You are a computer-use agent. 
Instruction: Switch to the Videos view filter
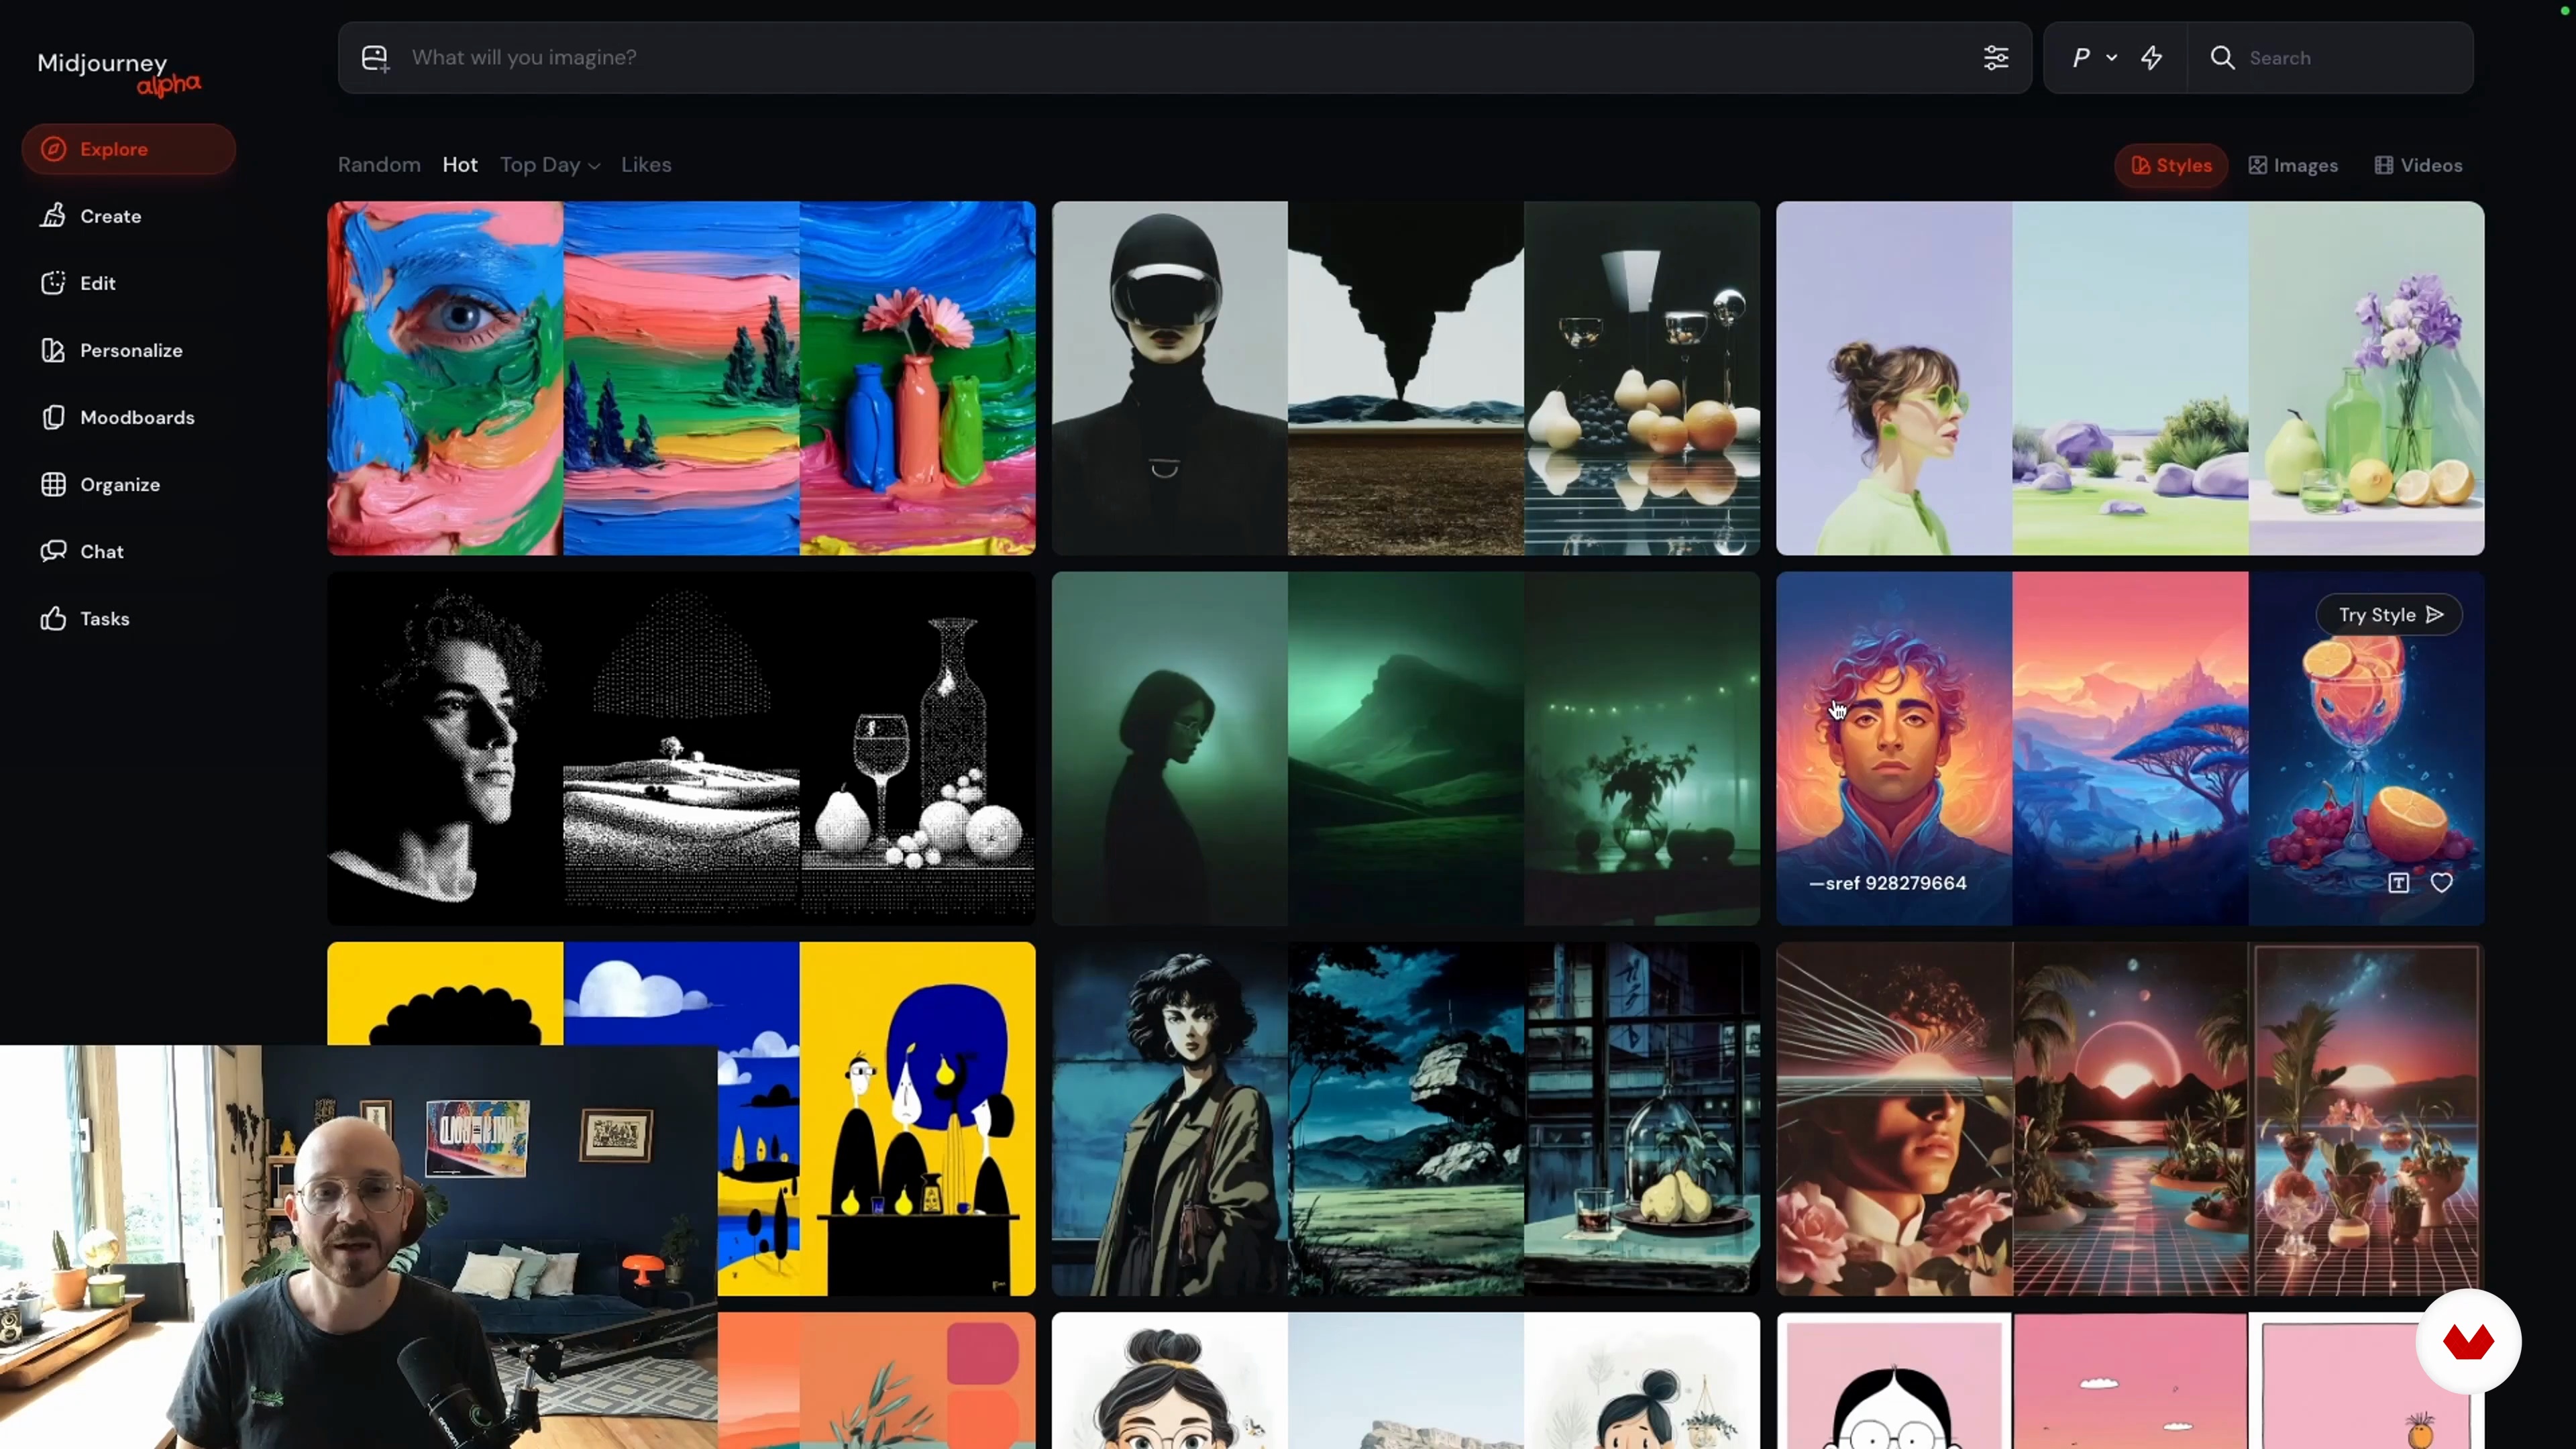(x=2418, y=166)
